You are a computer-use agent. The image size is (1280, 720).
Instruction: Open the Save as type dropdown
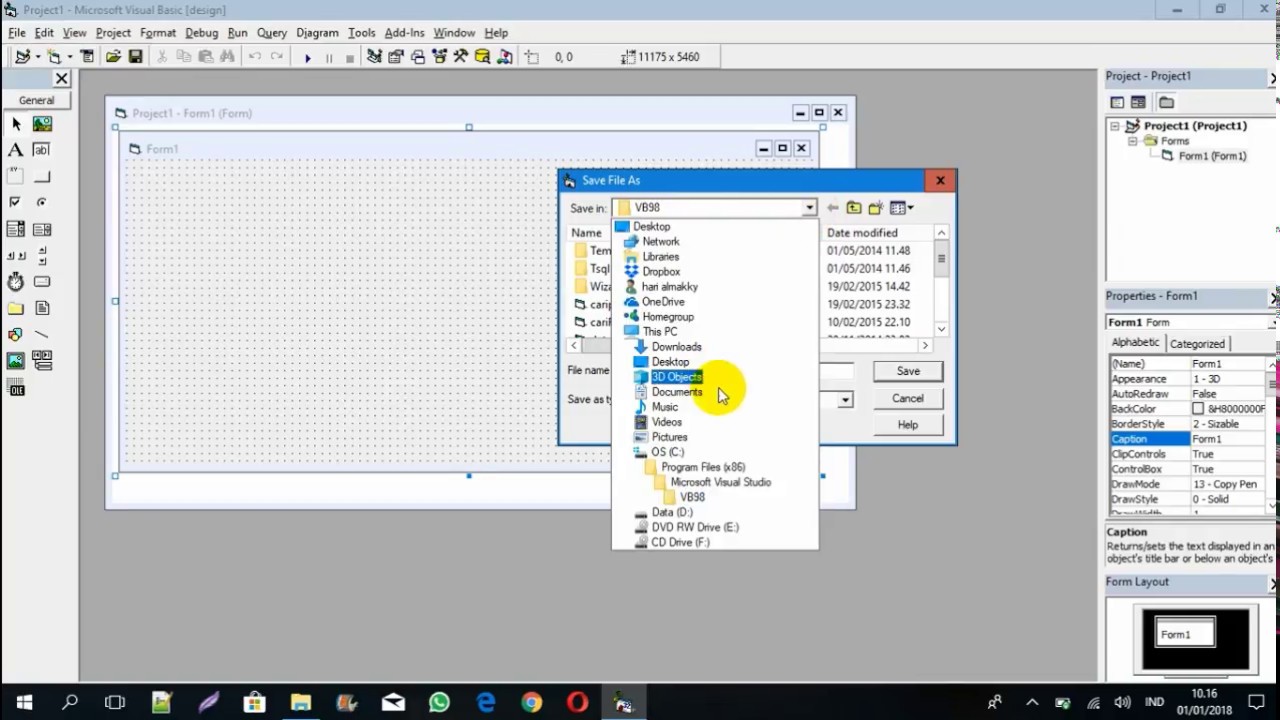(x=845, y=400)
